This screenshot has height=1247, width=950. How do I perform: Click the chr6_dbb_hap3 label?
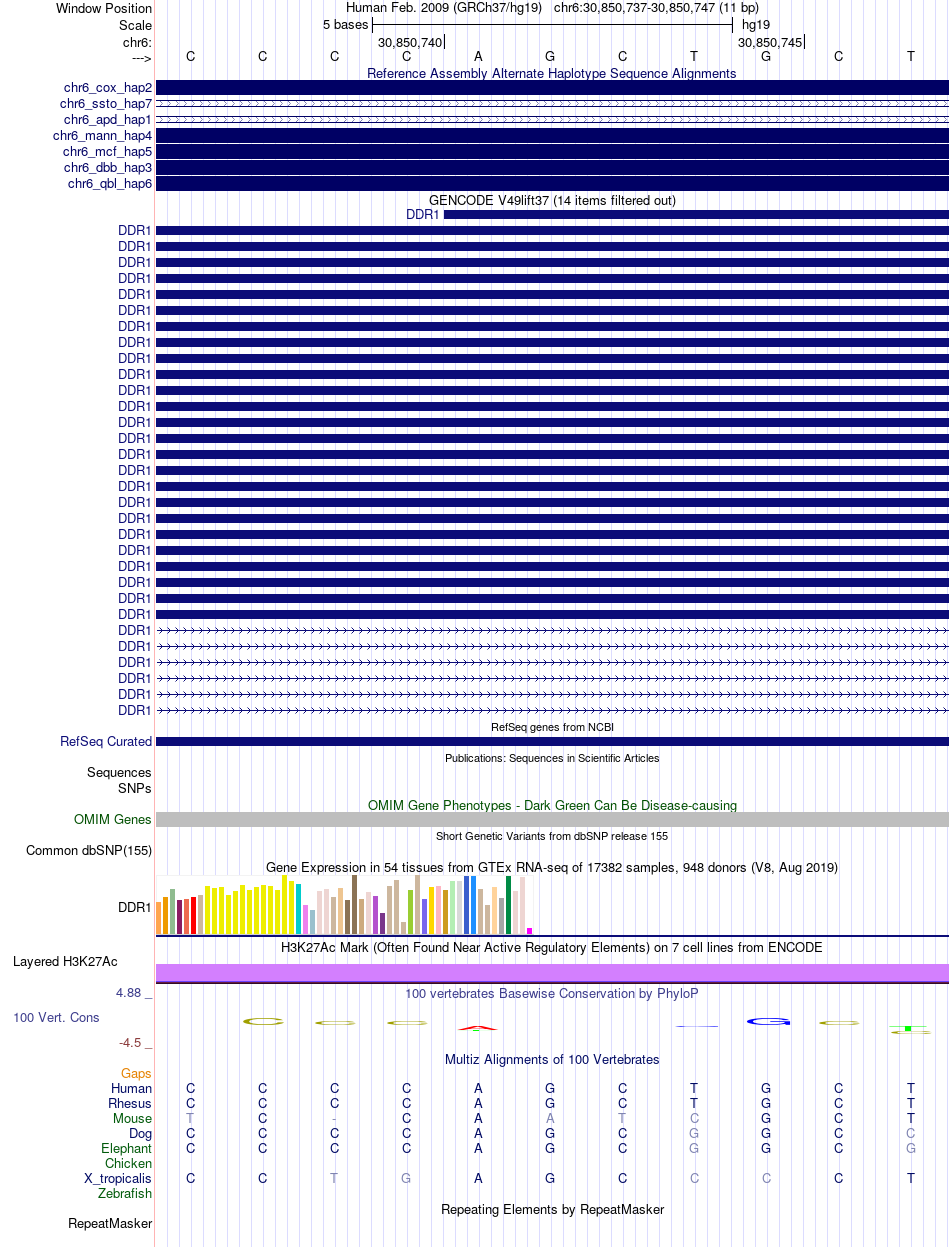point(108,168)
